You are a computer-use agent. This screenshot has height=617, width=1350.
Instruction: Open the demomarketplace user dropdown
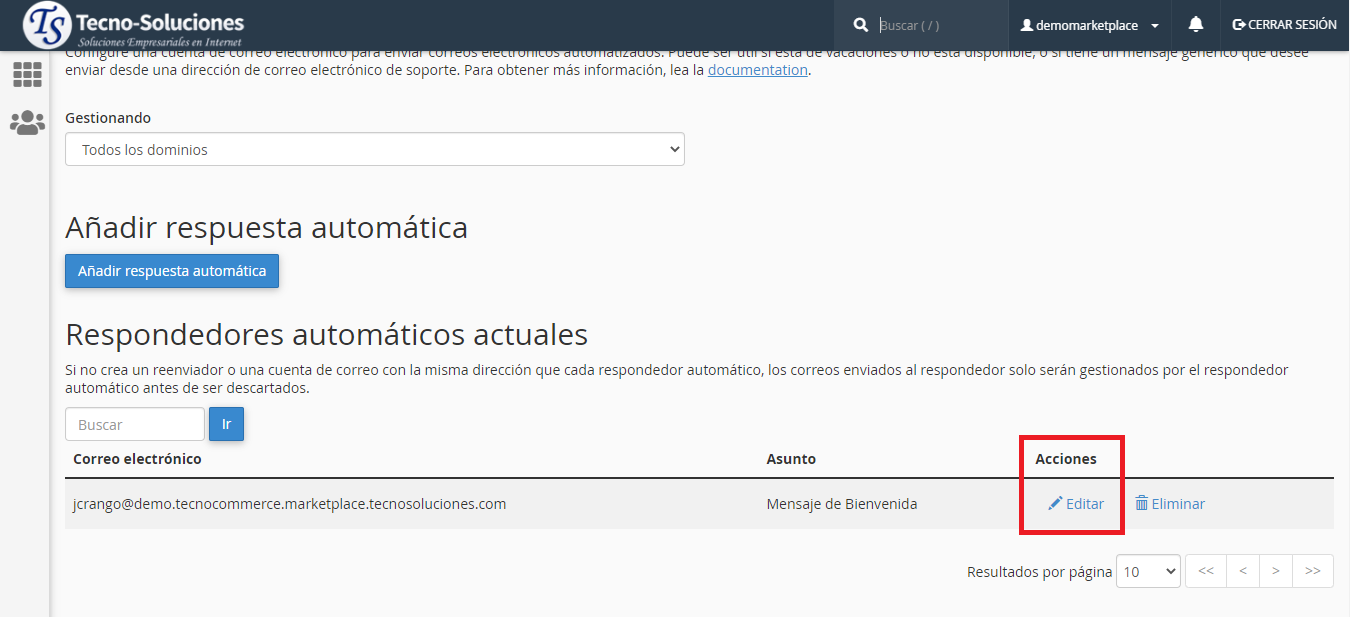point(1088,25)
